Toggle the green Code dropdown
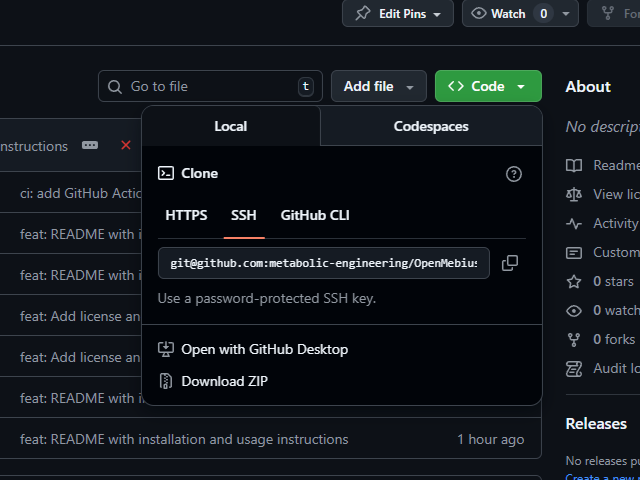Screen dimensions: 640x480 click(488, 86)
